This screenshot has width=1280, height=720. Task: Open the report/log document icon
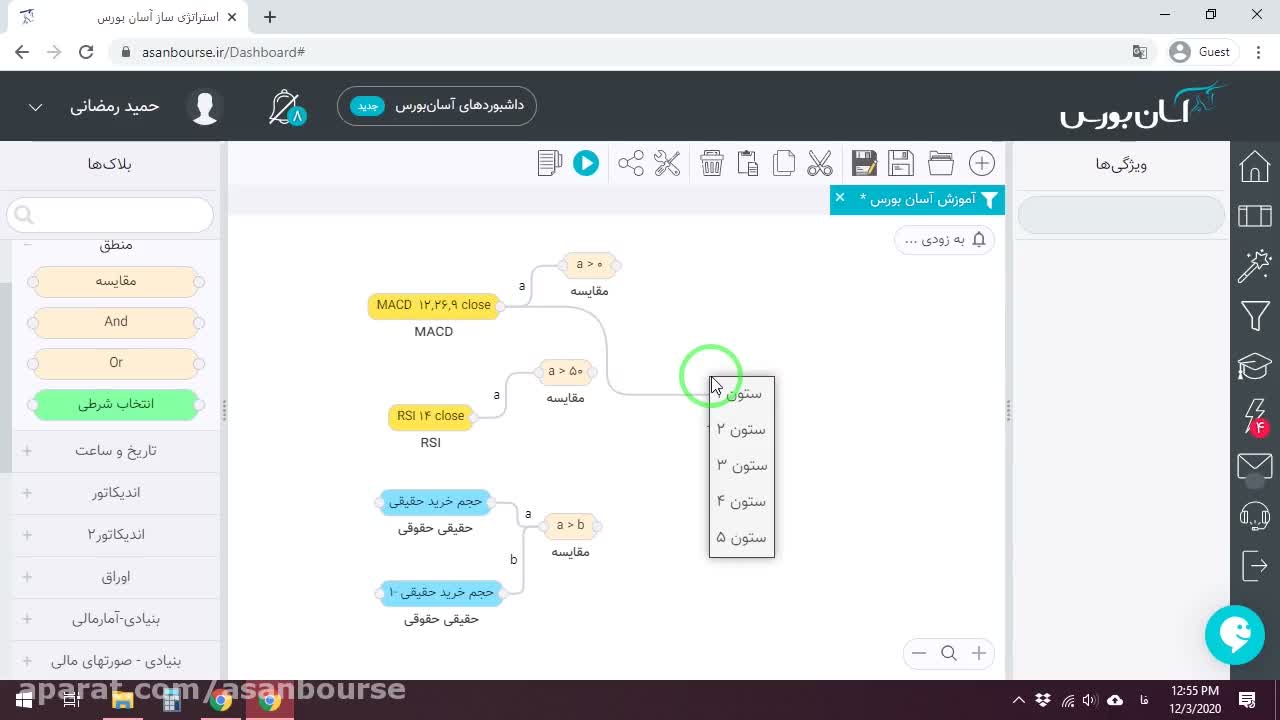pyautogui.click(x=549, y=163)
